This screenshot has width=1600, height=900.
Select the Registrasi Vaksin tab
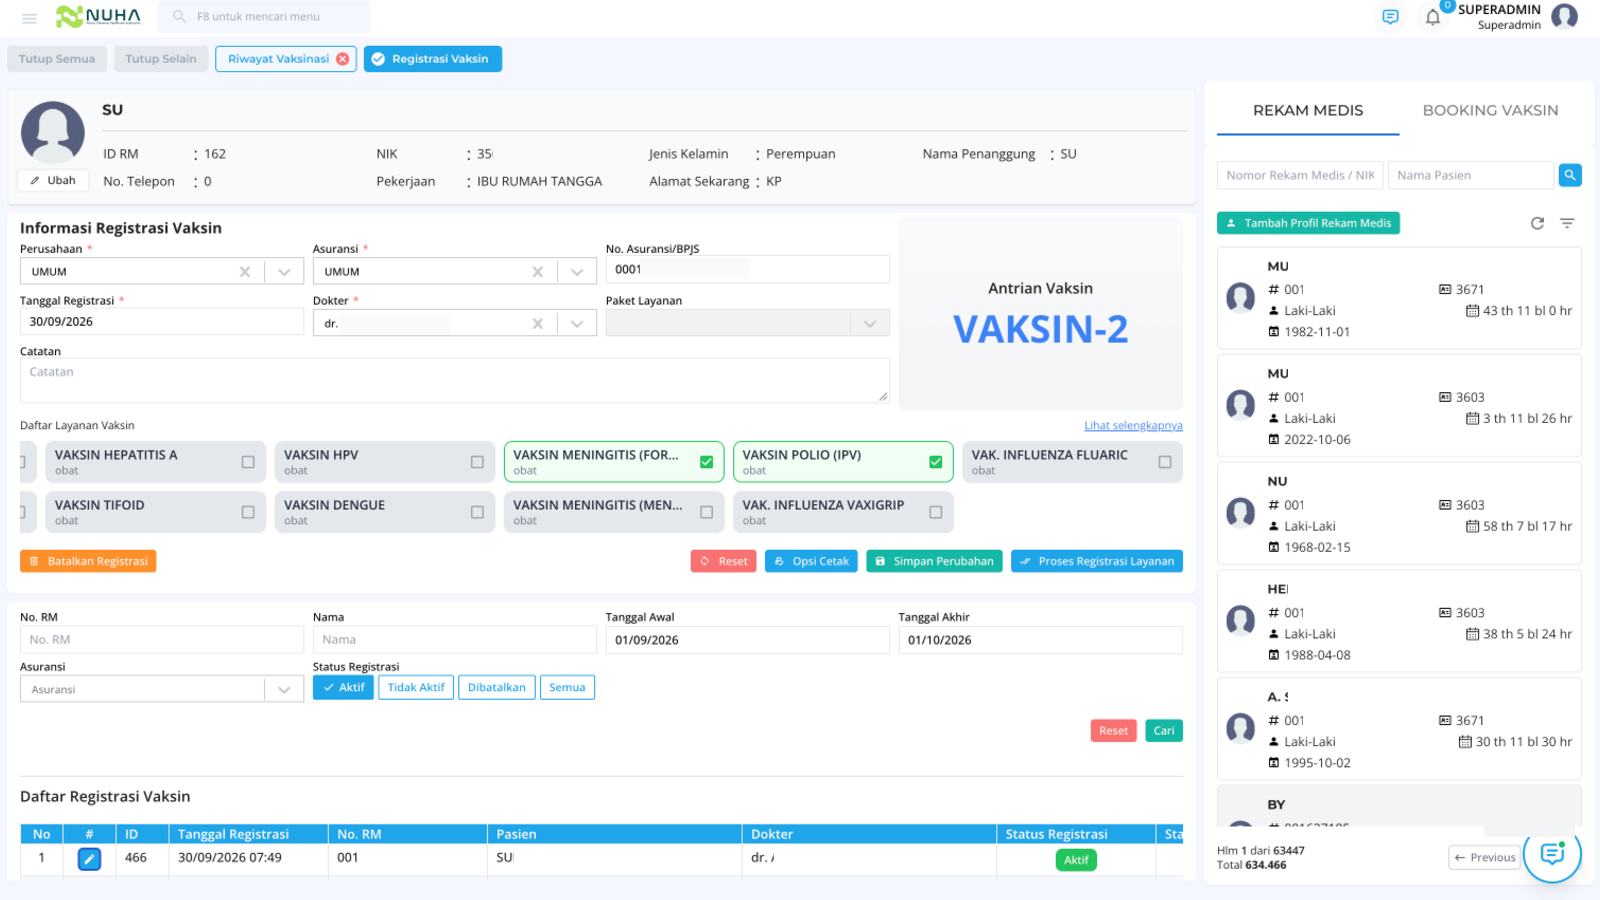coord(433,59)
